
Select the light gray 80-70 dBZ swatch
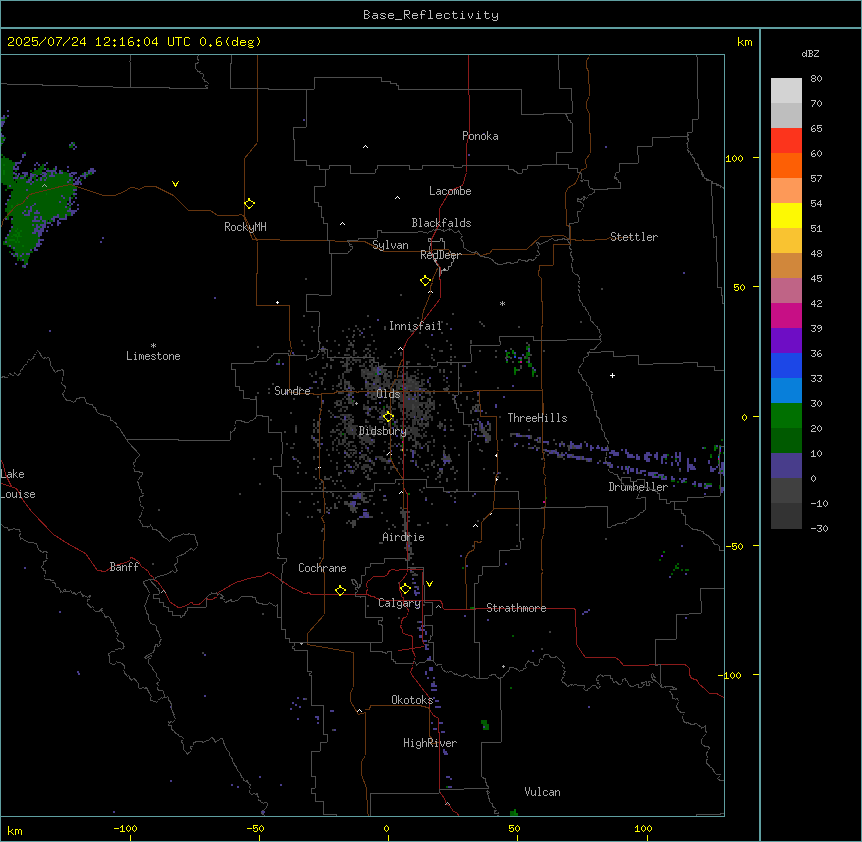point(786,91)
